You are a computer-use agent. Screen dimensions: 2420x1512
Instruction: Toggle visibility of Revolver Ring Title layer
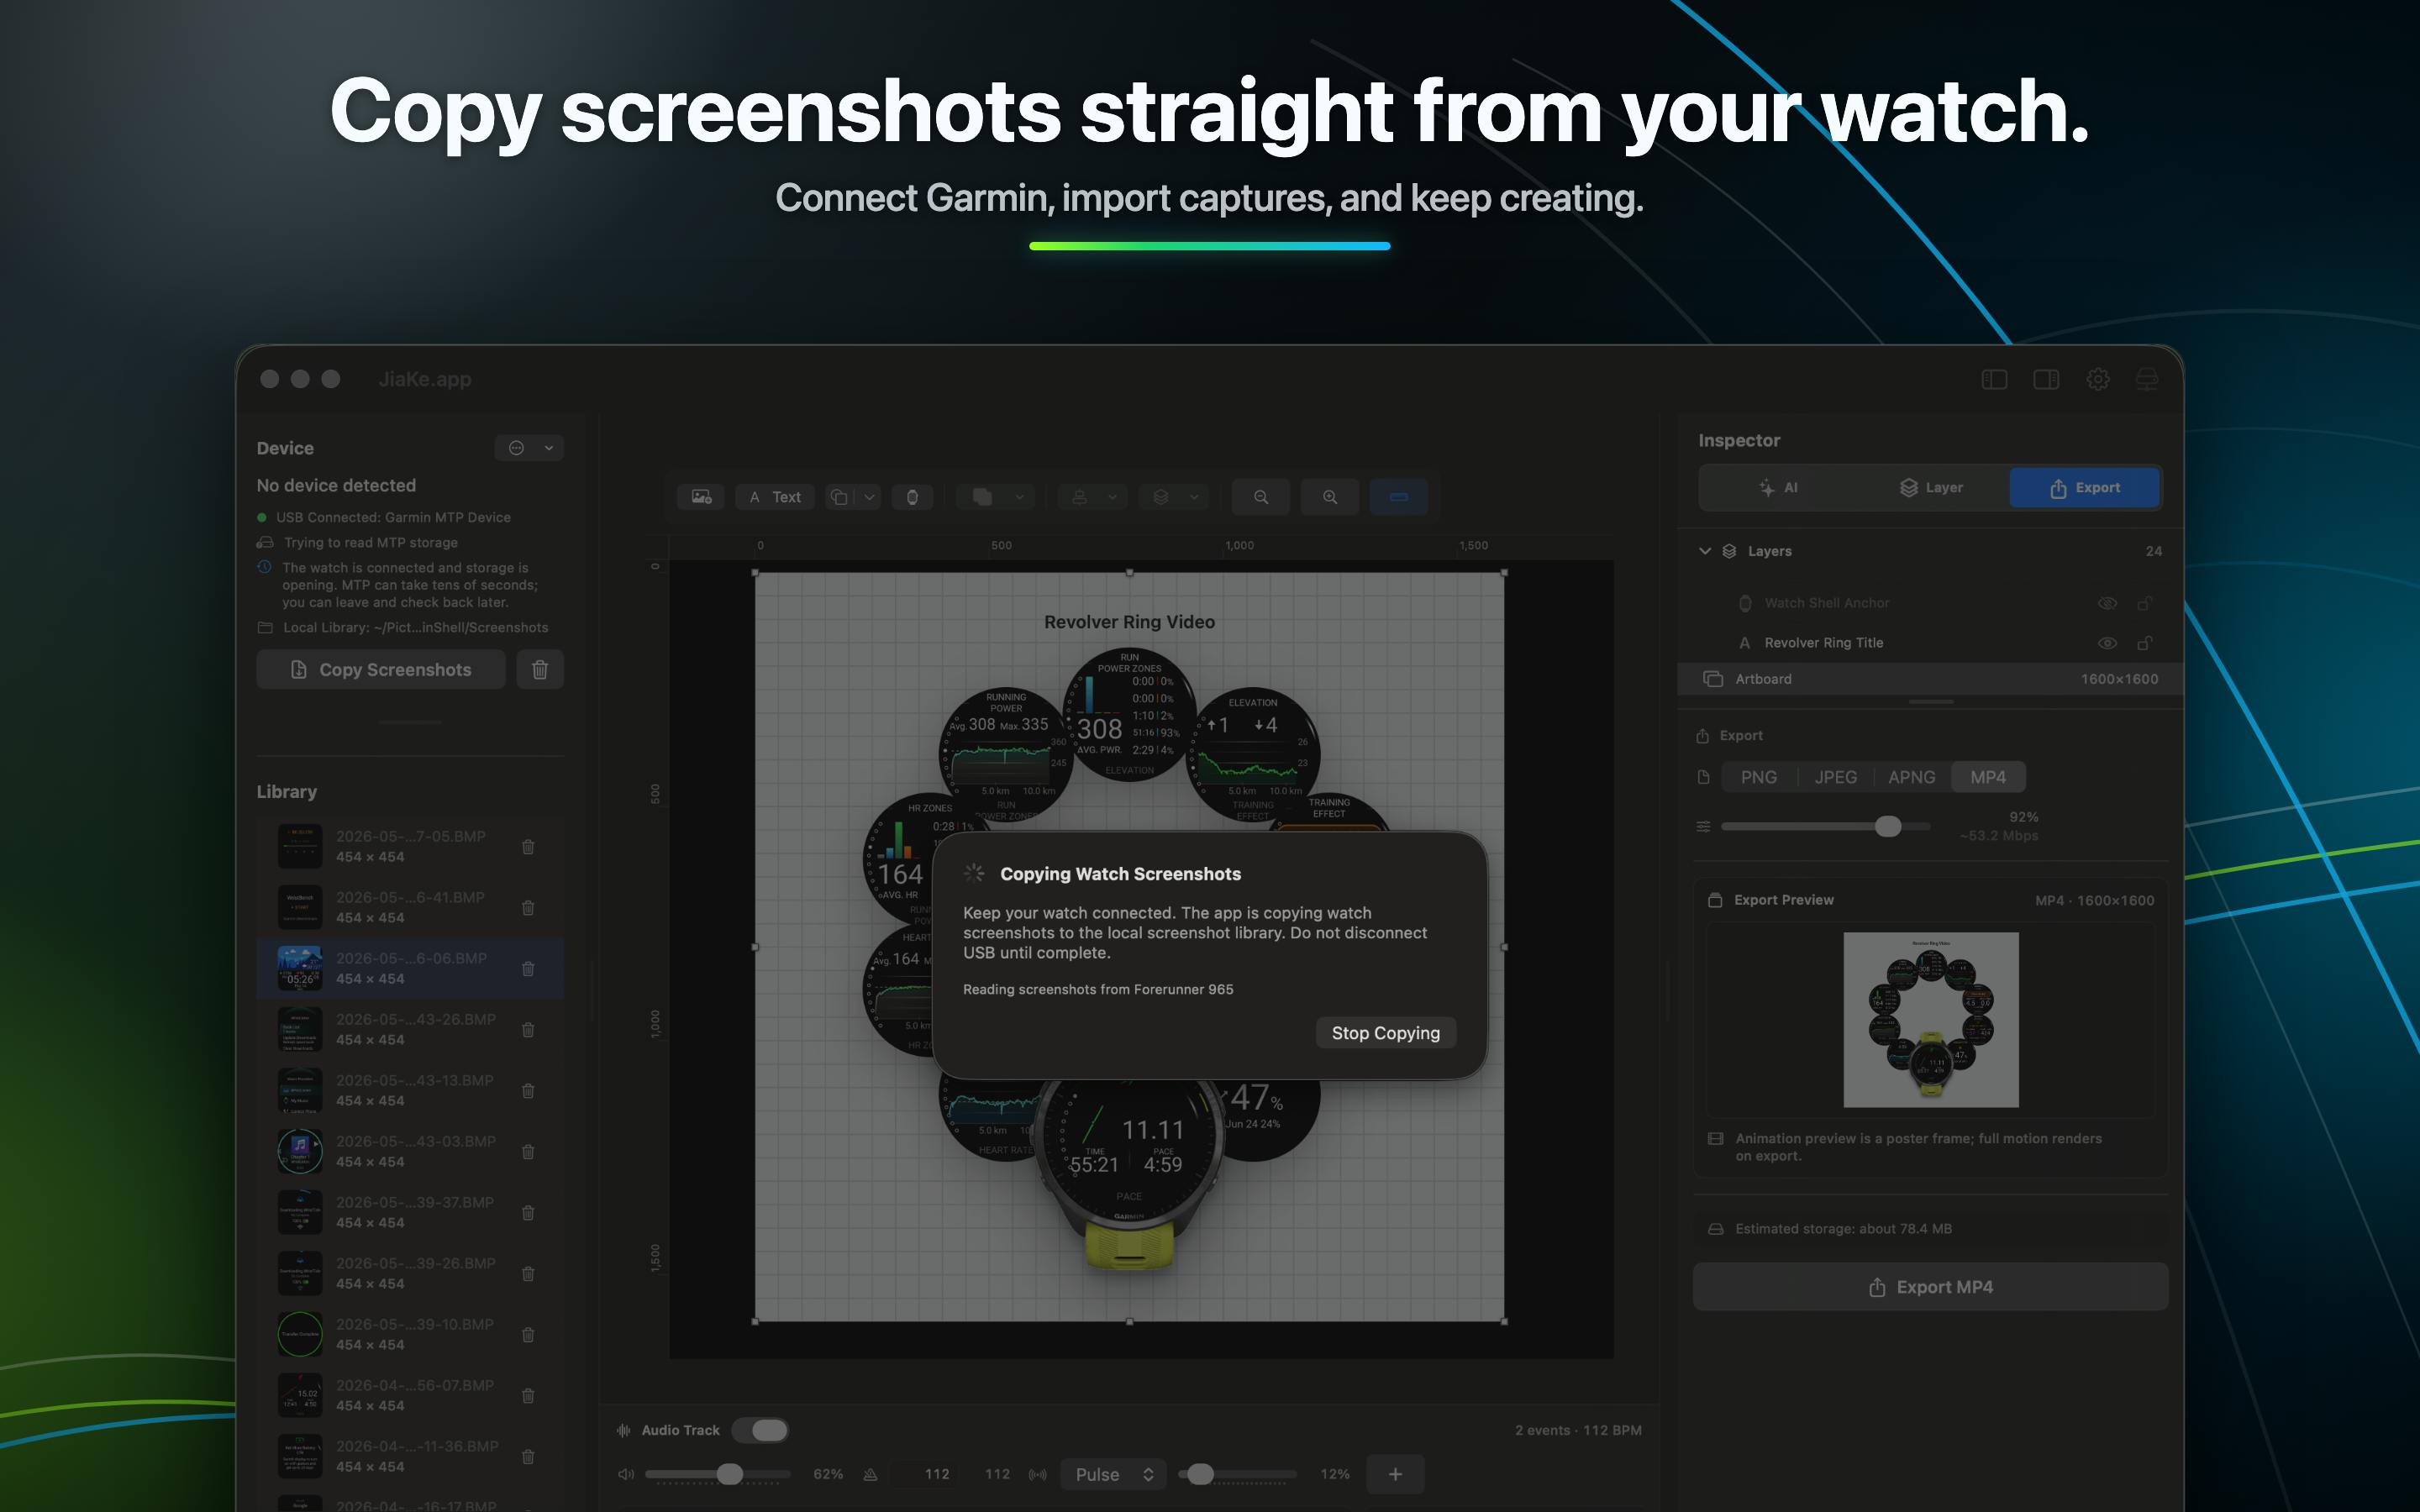point(2107,643)
